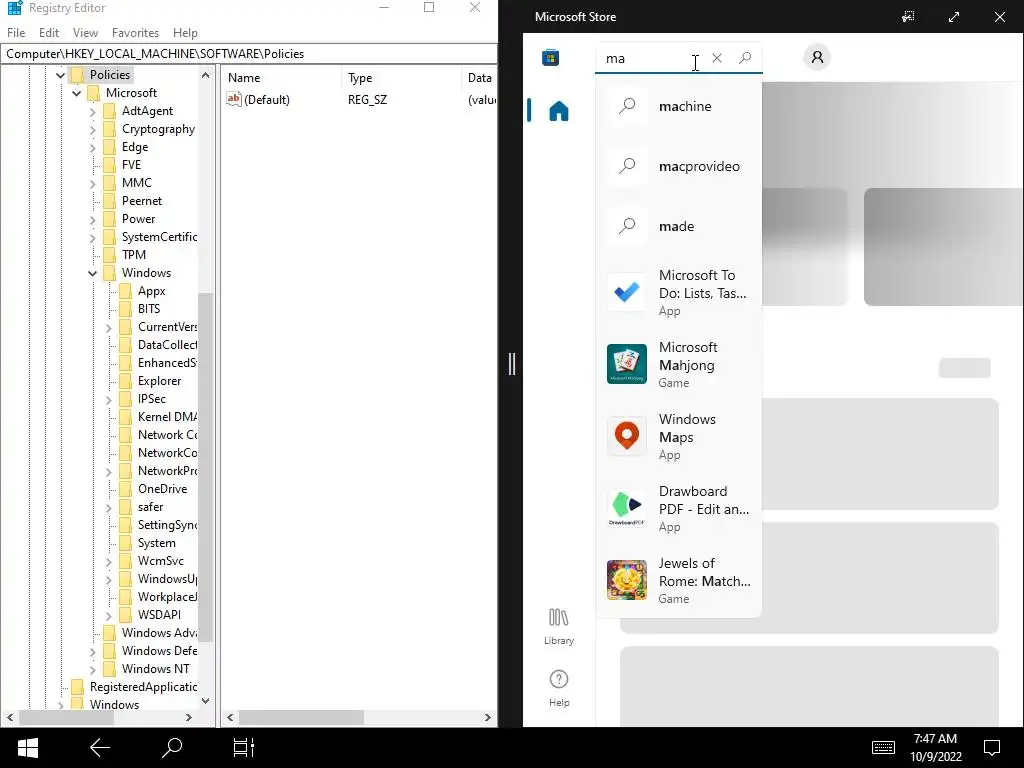Expand the IPSec subkey

coord(108,400)
